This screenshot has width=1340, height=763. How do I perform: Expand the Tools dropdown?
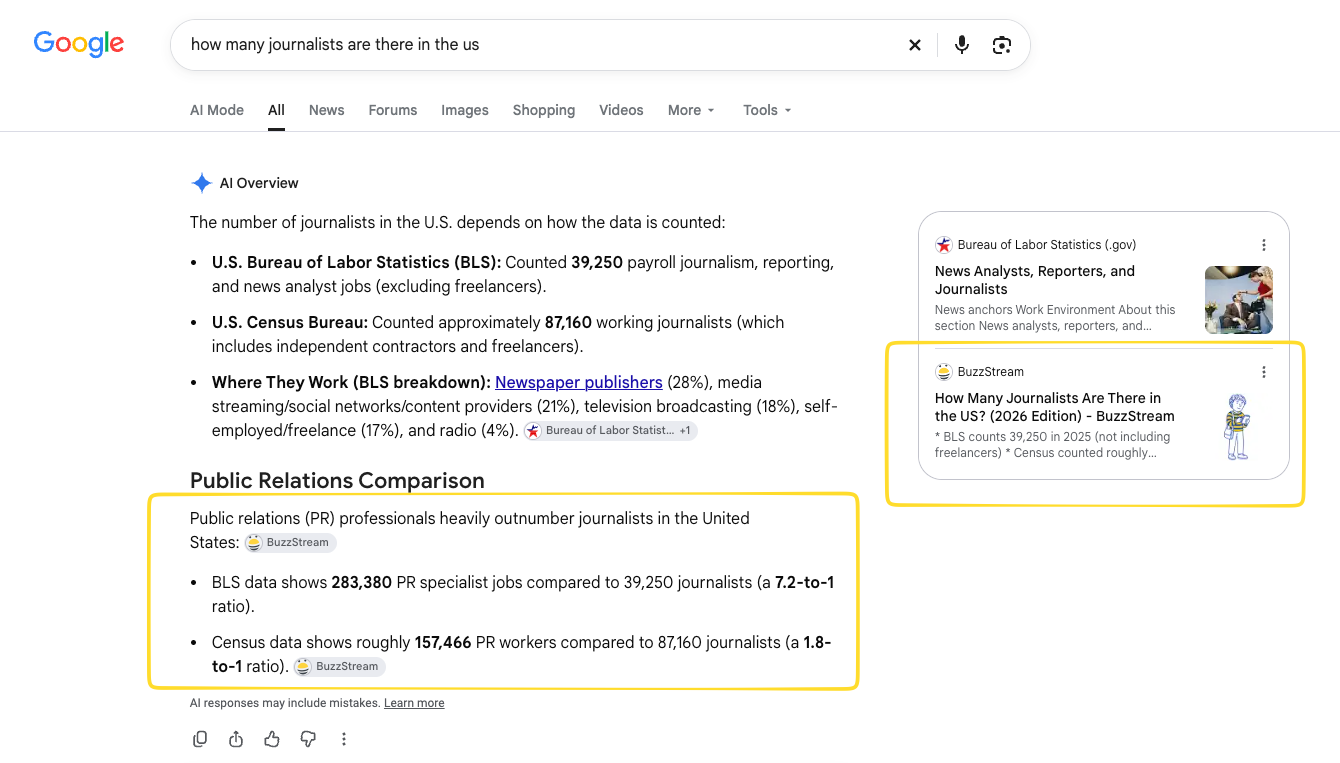(767, 110)
